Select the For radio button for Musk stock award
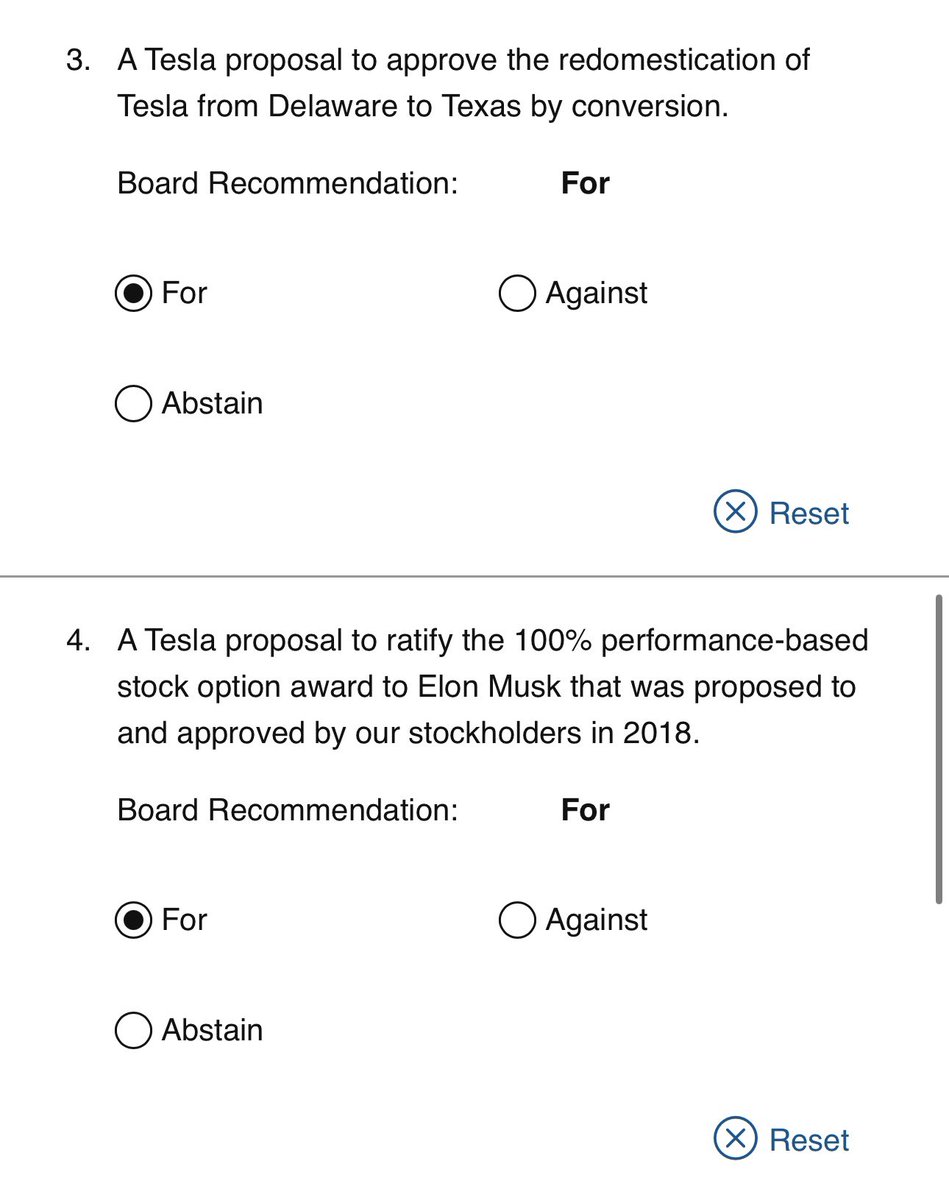The image size is (949, 1200). [x=133, y=920]
